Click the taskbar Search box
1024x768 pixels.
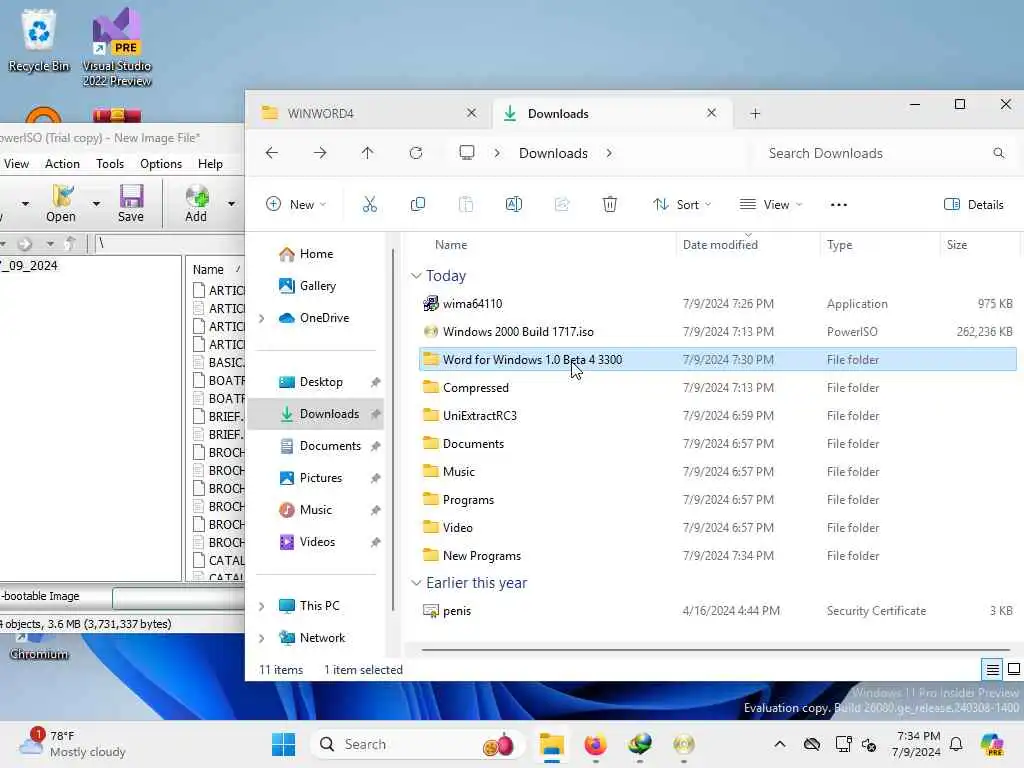tap(418, 744)
